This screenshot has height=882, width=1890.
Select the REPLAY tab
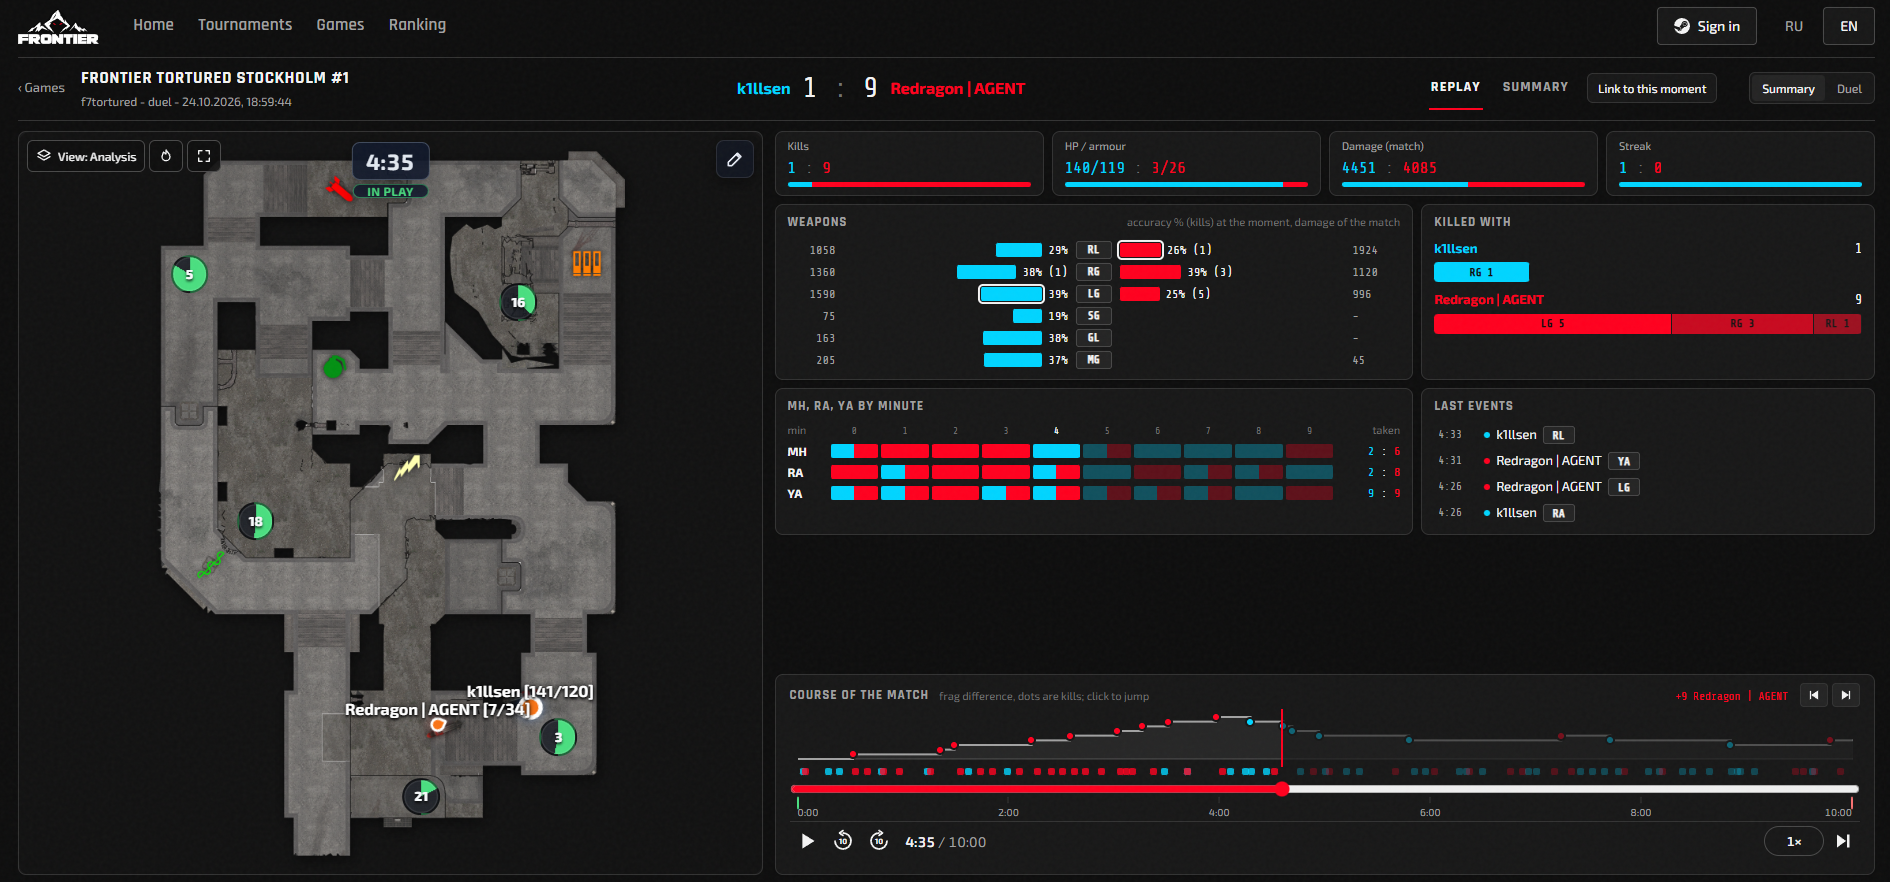(1455, 87)
